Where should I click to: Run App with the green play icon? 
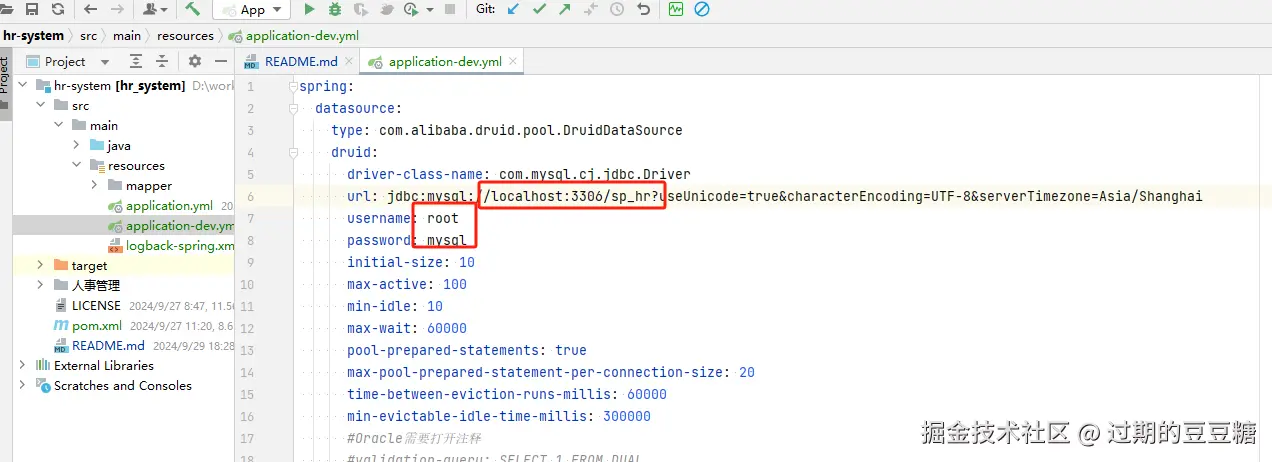(x=309, y=9)
